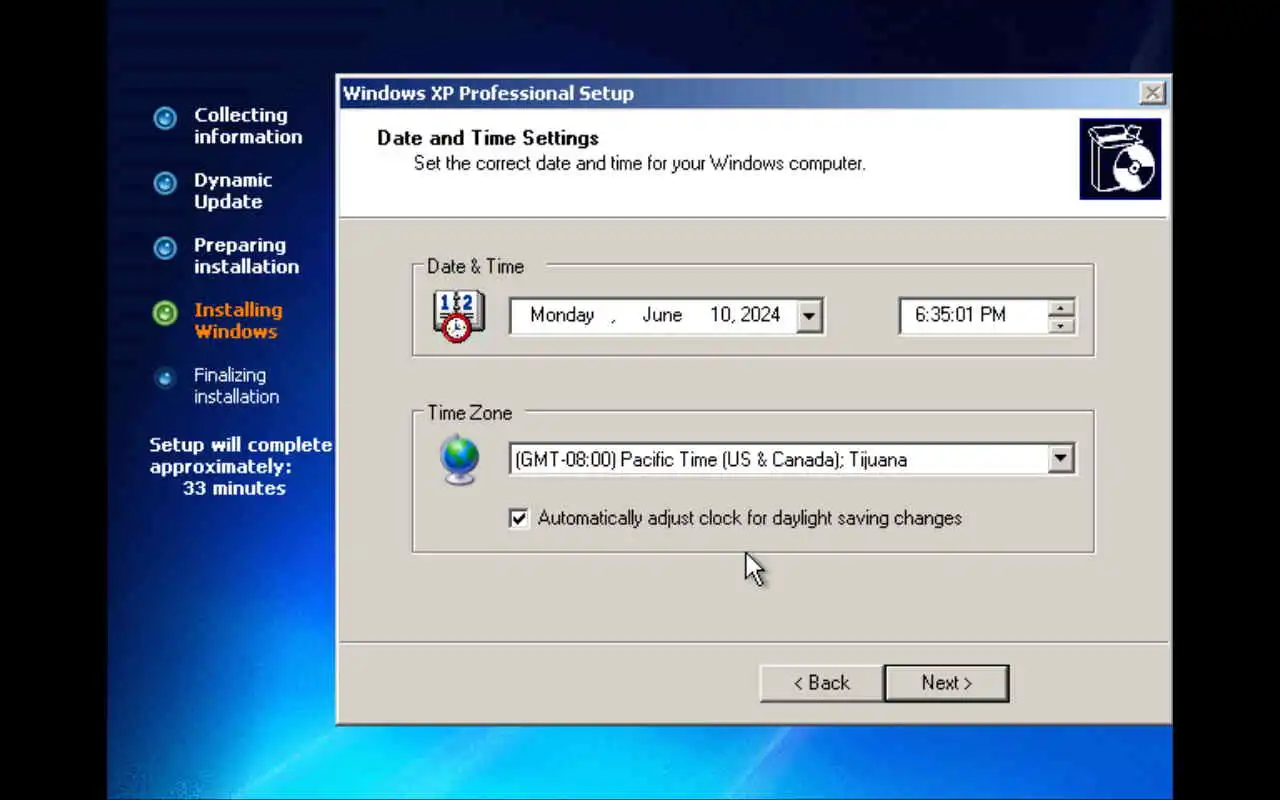
Task: Click the Set the correct date and time instruction
Action: [x=640, y=163]
